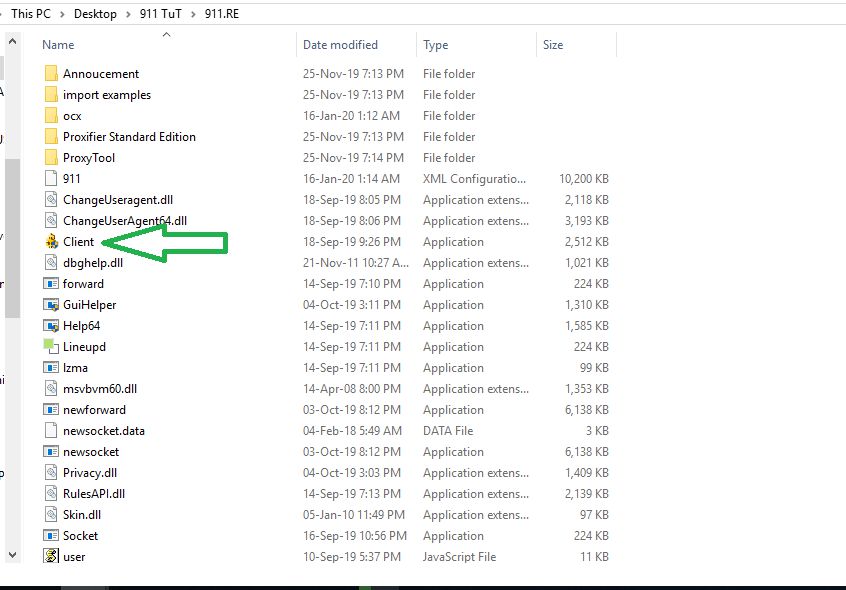Expand the chevron after Desktop in path

coord(128,14)
